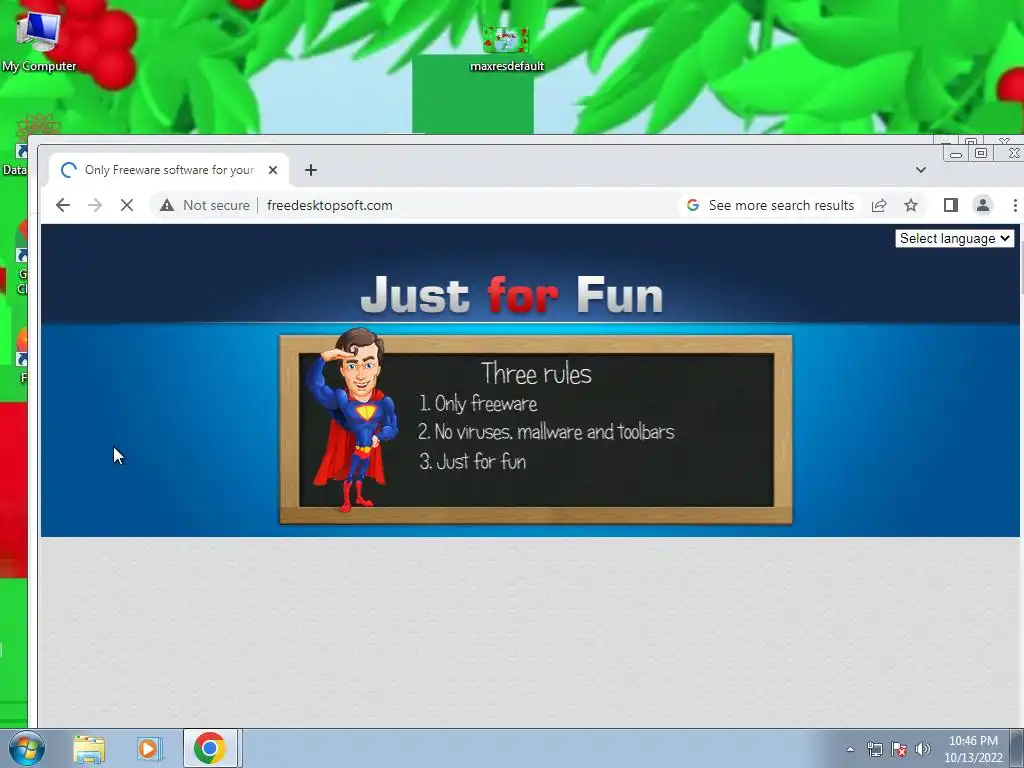This screenshot has width=1024, height=768.
Task: Maximize the Chrome browser window
Action: 981,153
